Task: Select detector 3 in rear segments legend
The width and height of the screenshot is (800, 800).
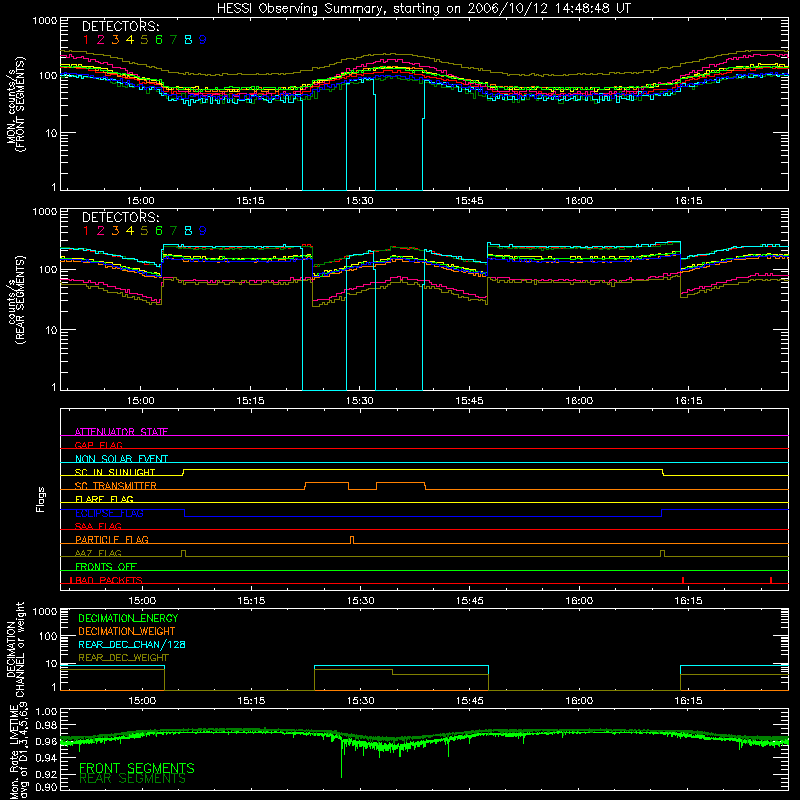Action: pos(115,231)
